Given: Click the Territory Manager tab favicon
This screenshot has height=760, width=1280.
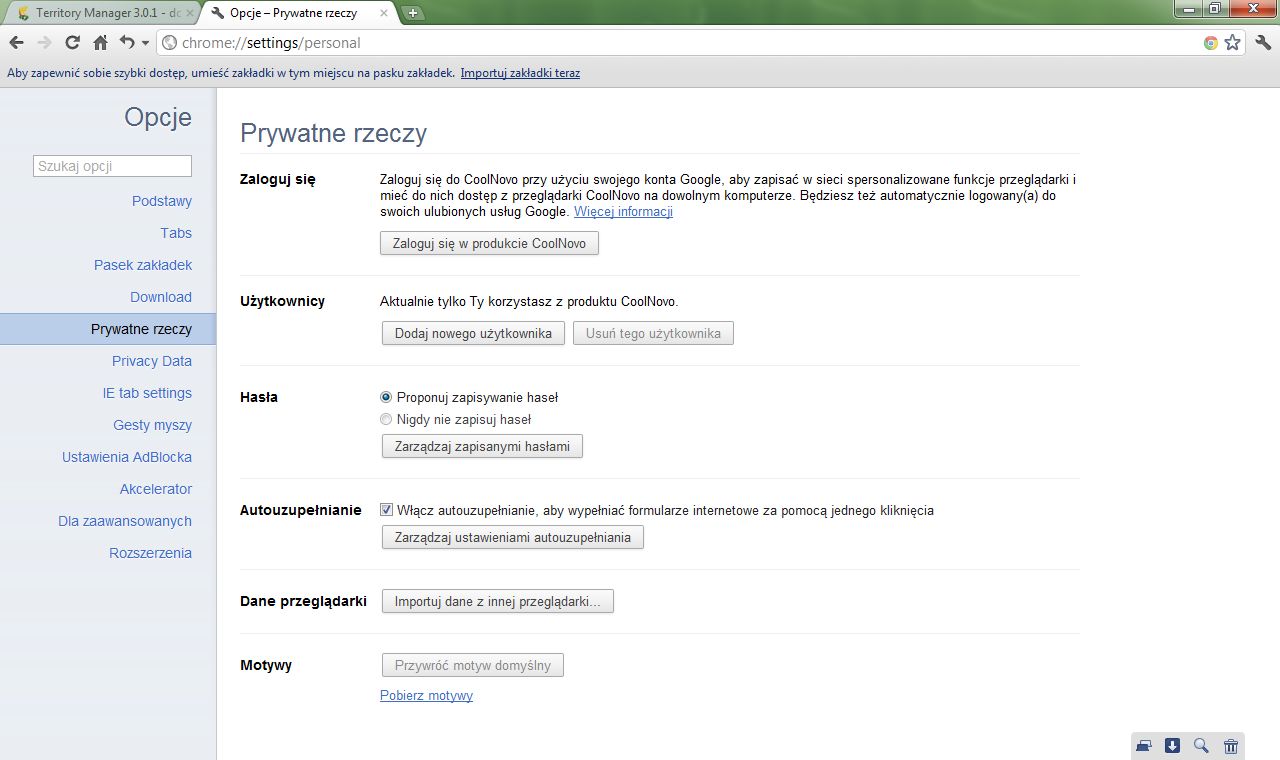Looking at the screenshot, I should pyautogui.click(x=24, y=13).
